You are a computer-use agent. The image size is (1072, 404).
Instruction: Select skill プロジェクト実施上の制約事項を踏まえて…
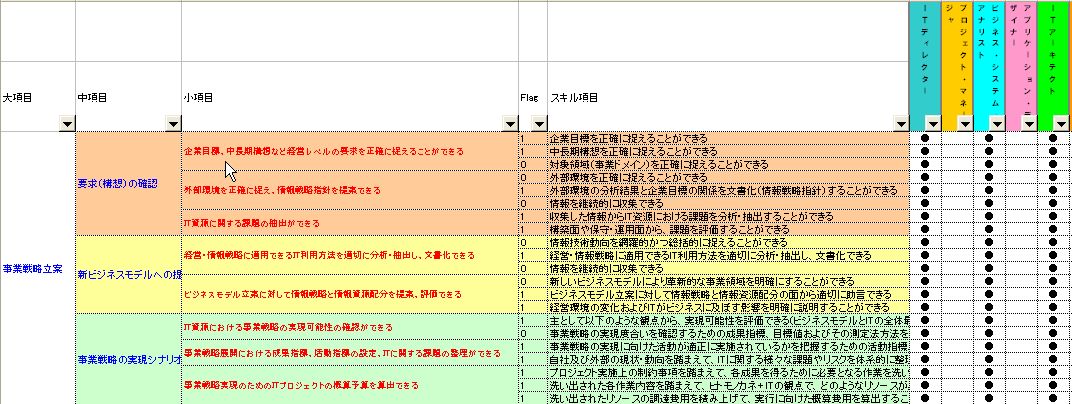(728, 372)
